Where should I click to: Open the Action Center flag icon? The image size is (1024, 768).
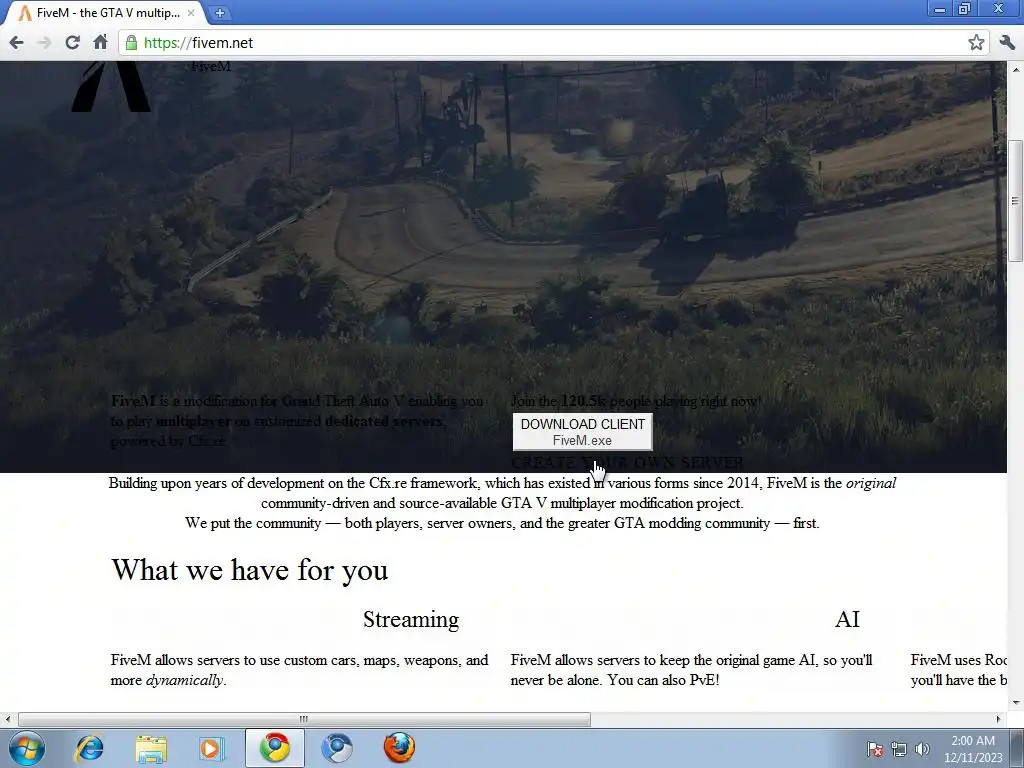click(x=875, y=749)
